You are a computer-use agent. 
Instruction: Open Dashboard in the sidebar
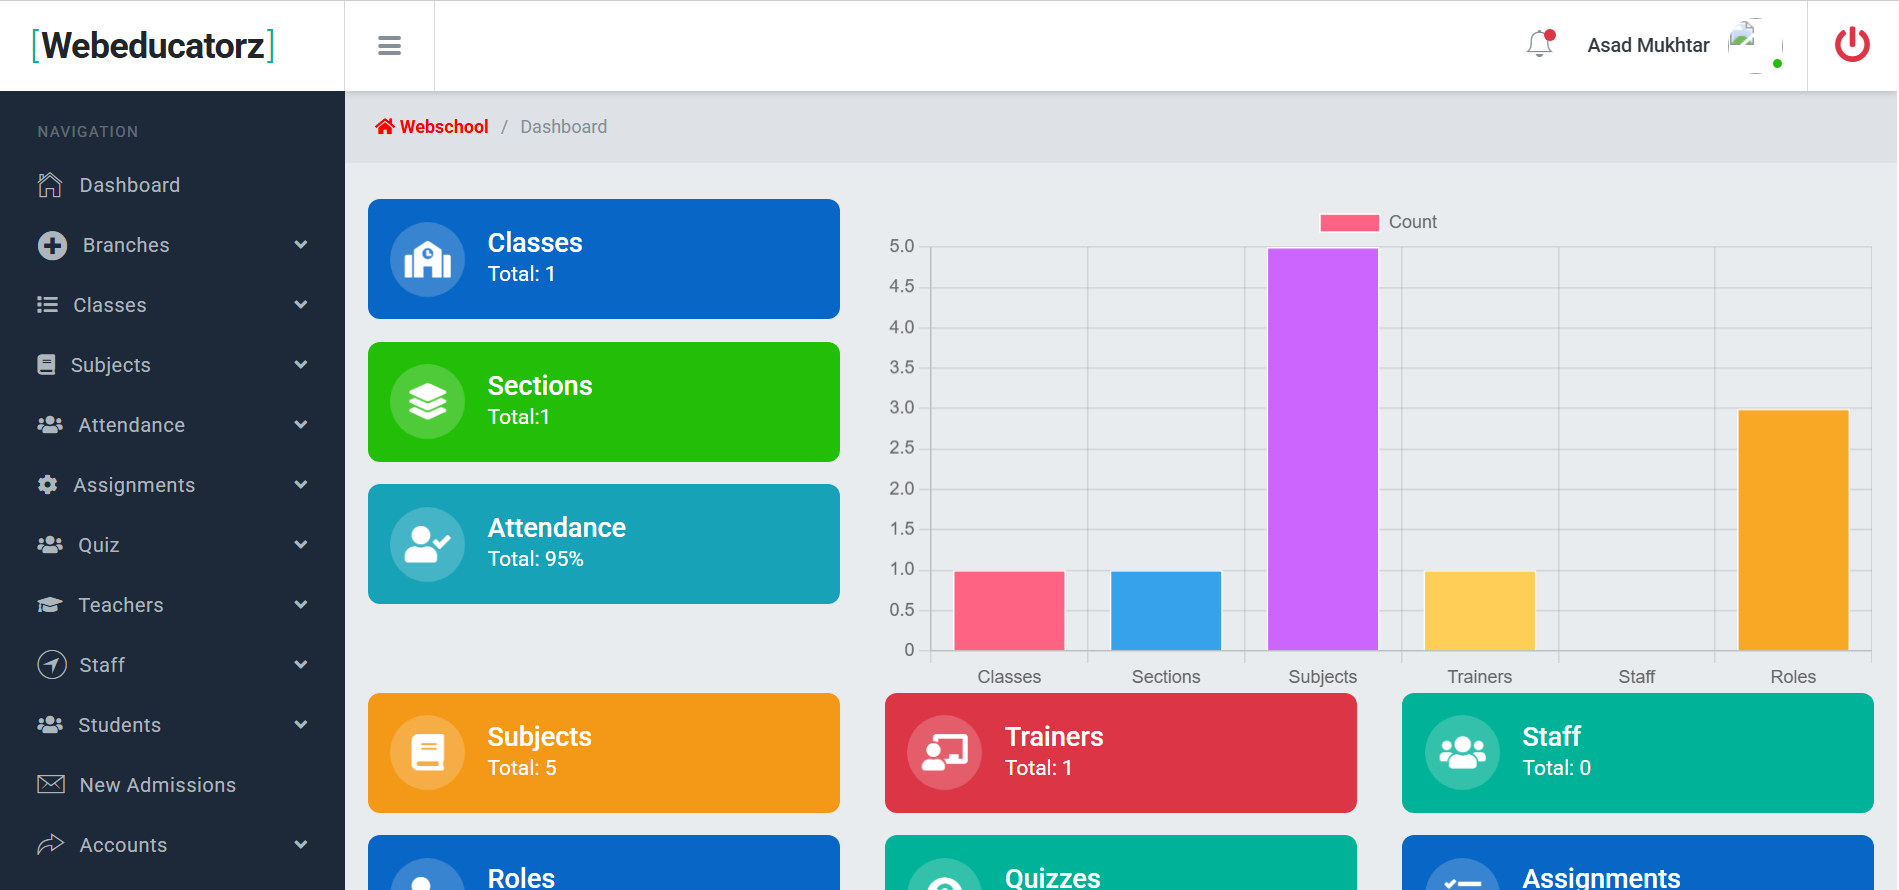(129, 185)
